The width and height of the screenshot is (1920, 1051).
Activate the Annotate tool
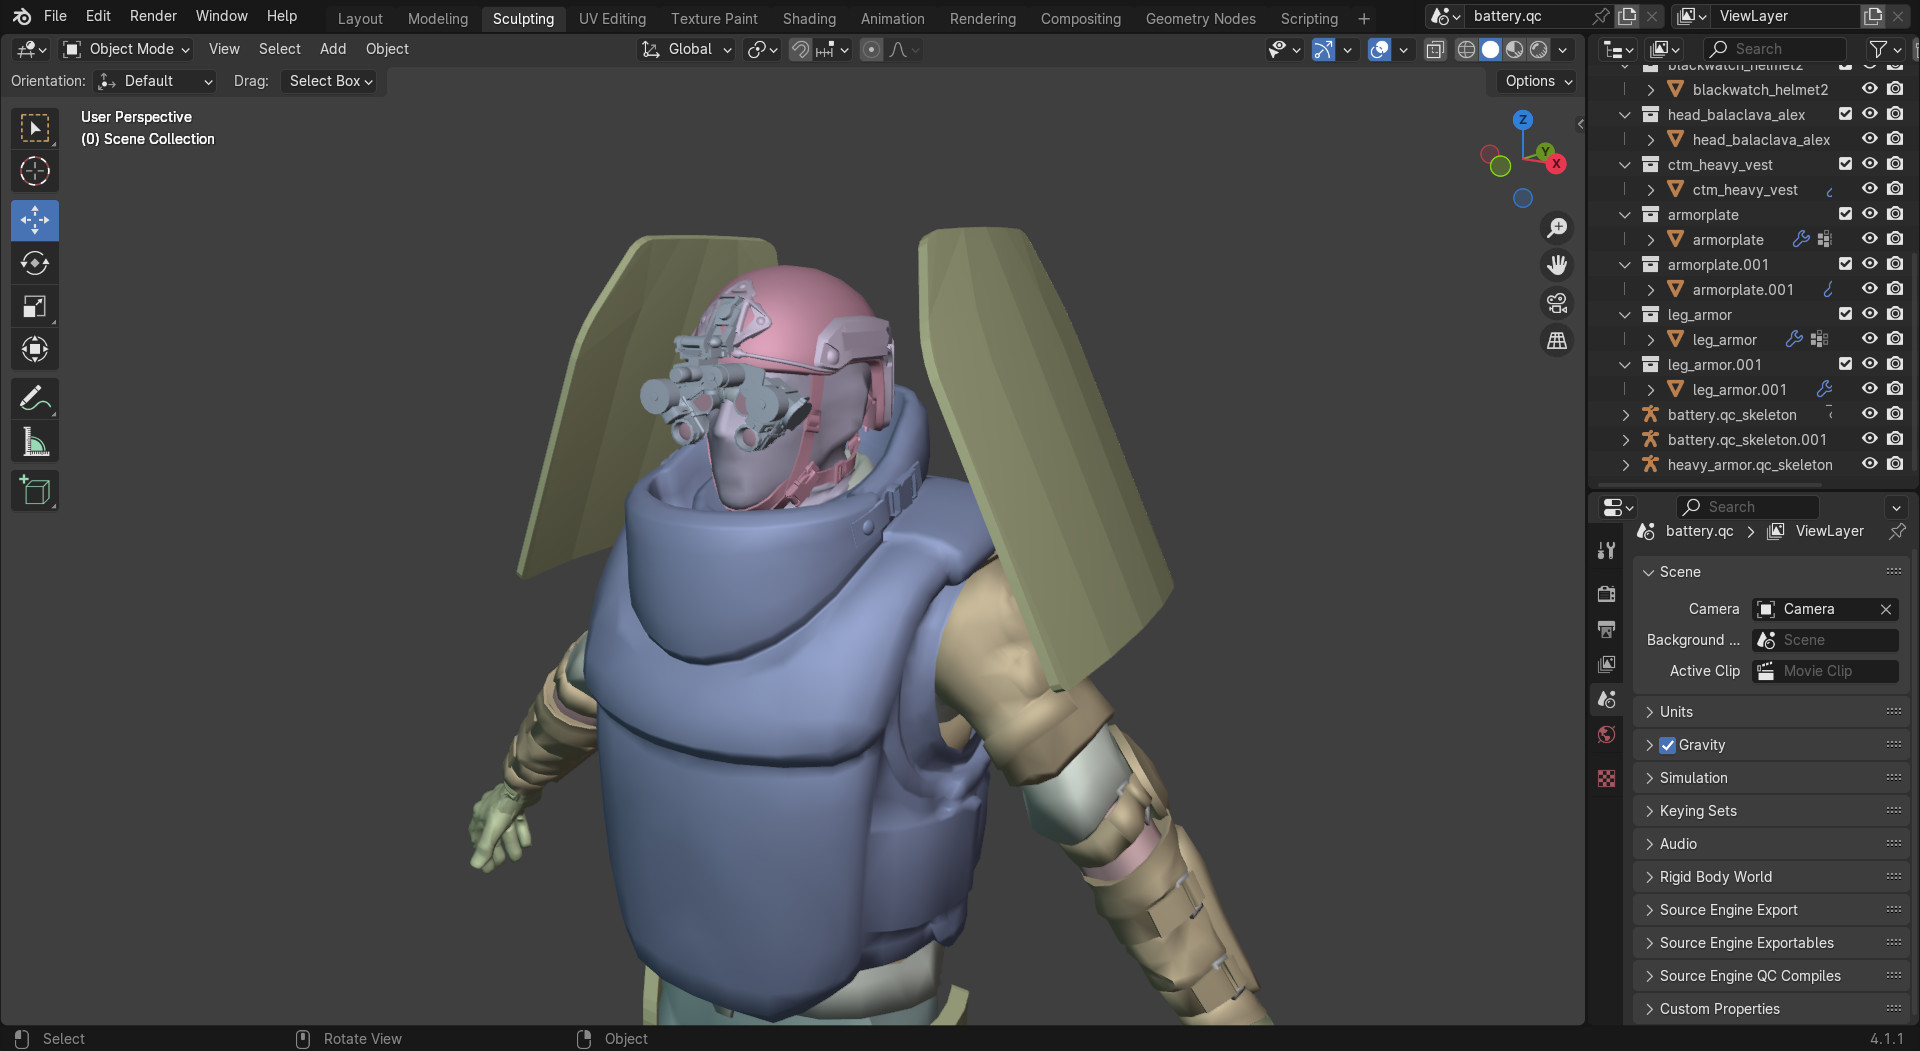[x=34, y=398]
